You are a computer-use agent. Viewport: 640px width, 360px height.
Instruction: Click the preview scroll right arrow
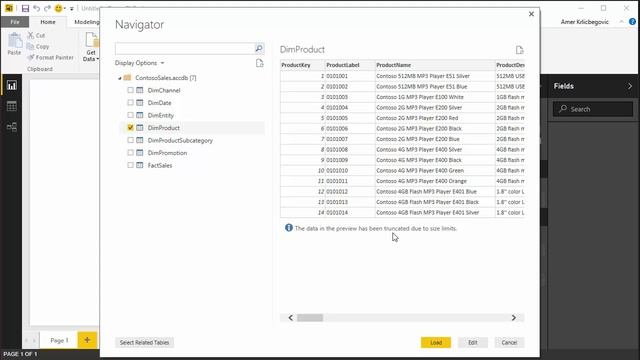513,318
